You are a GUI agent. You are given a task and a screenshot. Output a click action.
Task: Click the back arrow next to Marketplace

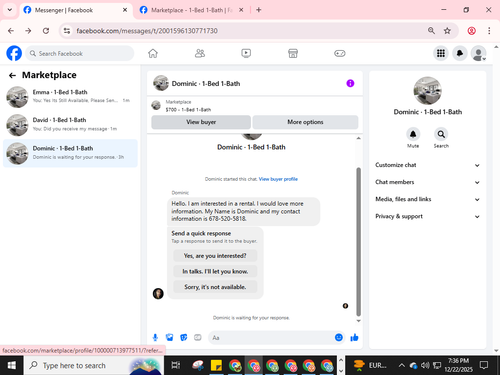click(12, 76)
